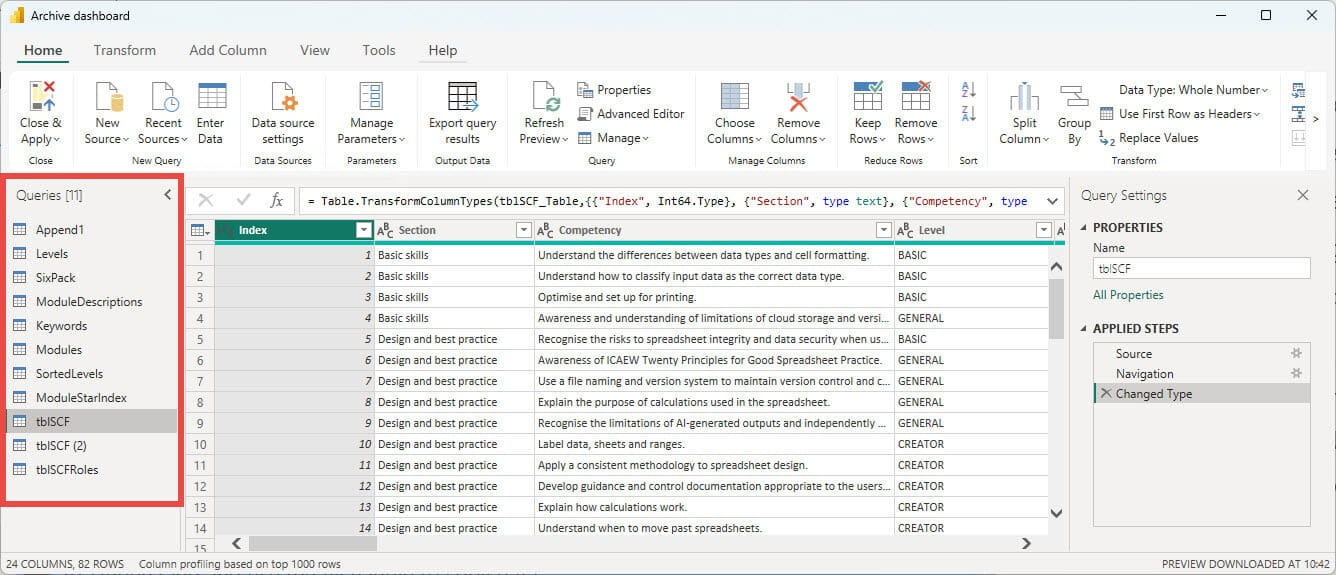Click the Manage Parameters icon
This screenshot has width=1336, height=575.
click(371, 97)
